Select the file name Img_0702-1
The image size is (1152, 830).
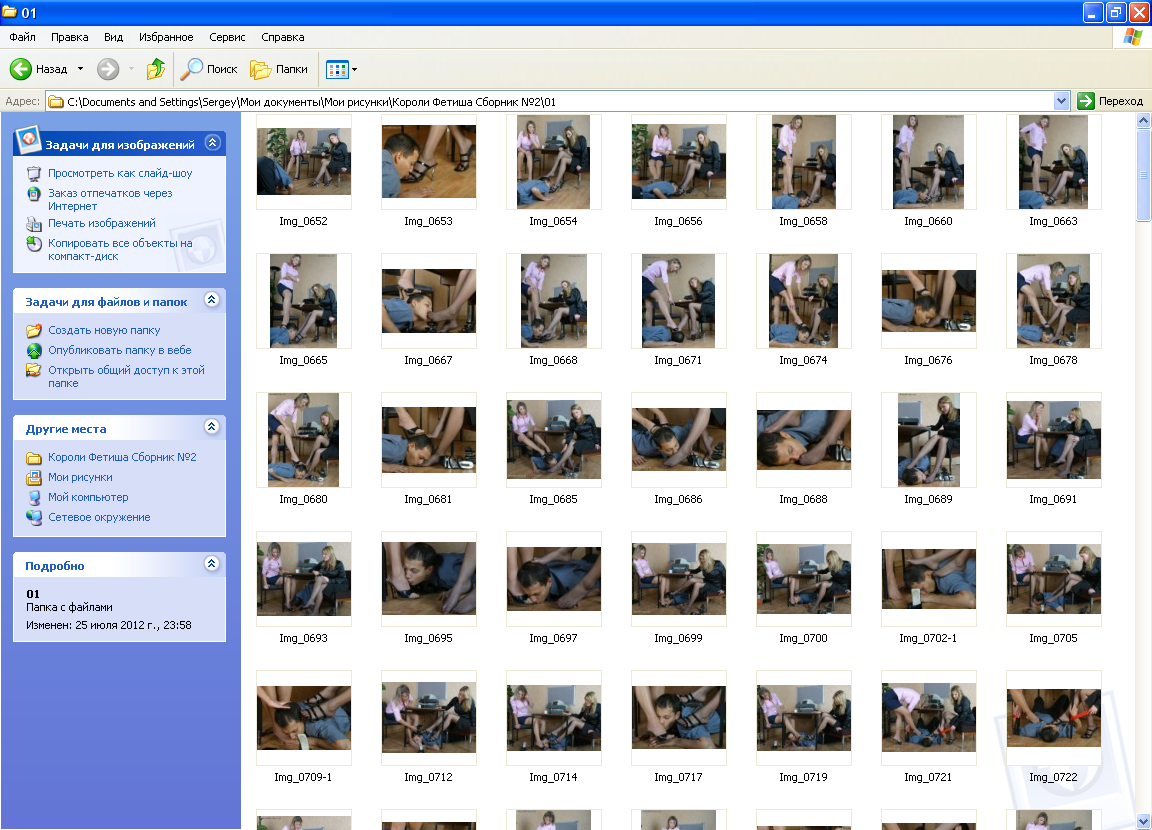click(x=928, y=638)
